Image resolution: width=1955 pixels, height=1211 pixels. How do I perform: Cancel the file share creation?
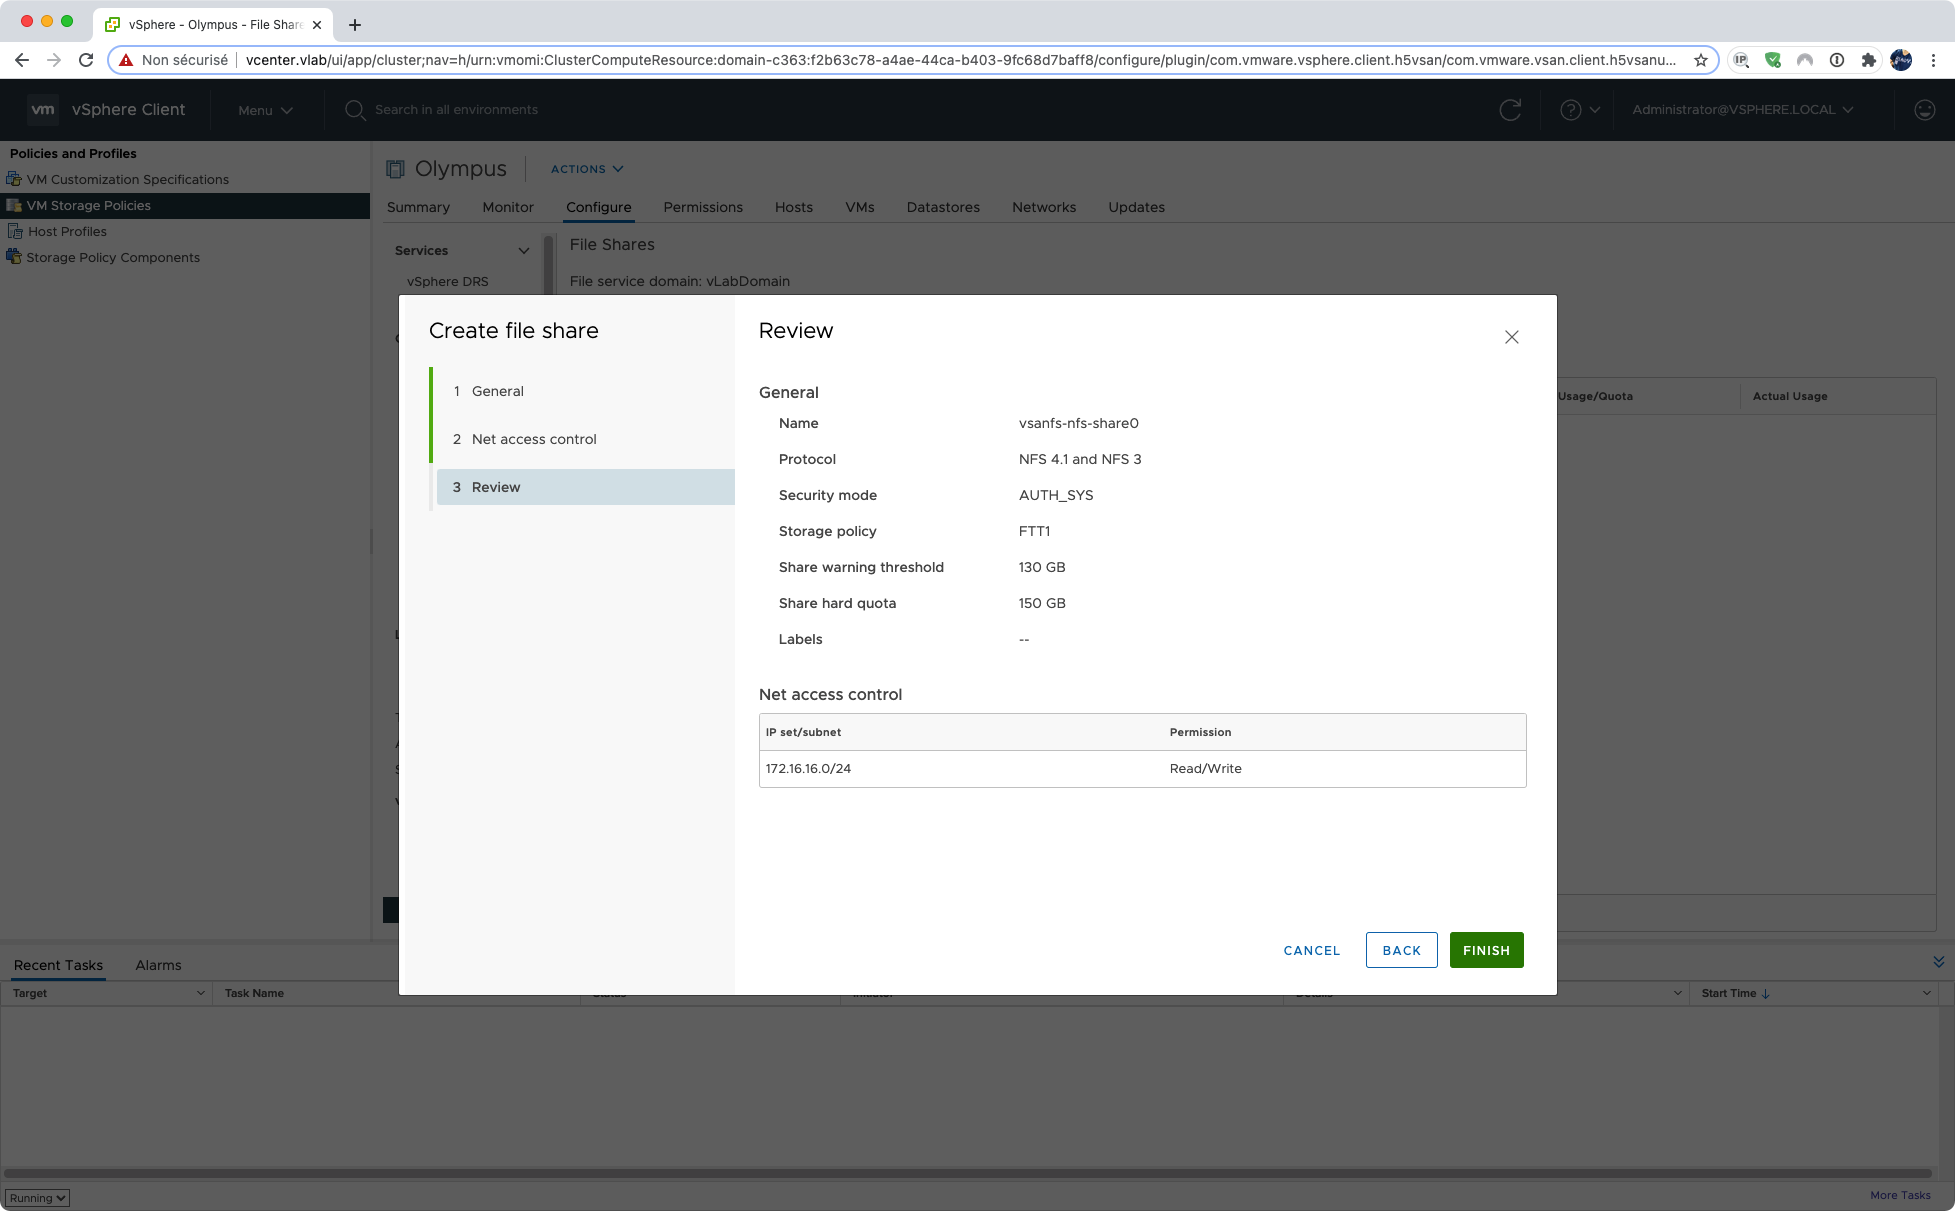pyautogui.click(x=1311, y=950)
